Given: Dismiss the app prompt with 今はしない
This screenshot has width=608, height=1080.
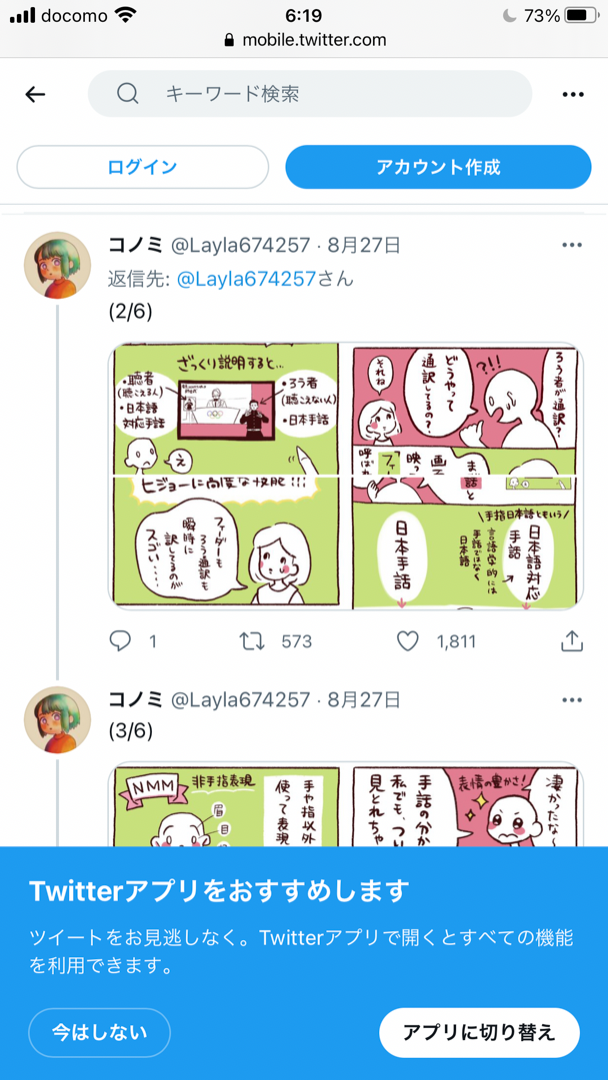Looking at the screenshot, I should pos(99,1032).
